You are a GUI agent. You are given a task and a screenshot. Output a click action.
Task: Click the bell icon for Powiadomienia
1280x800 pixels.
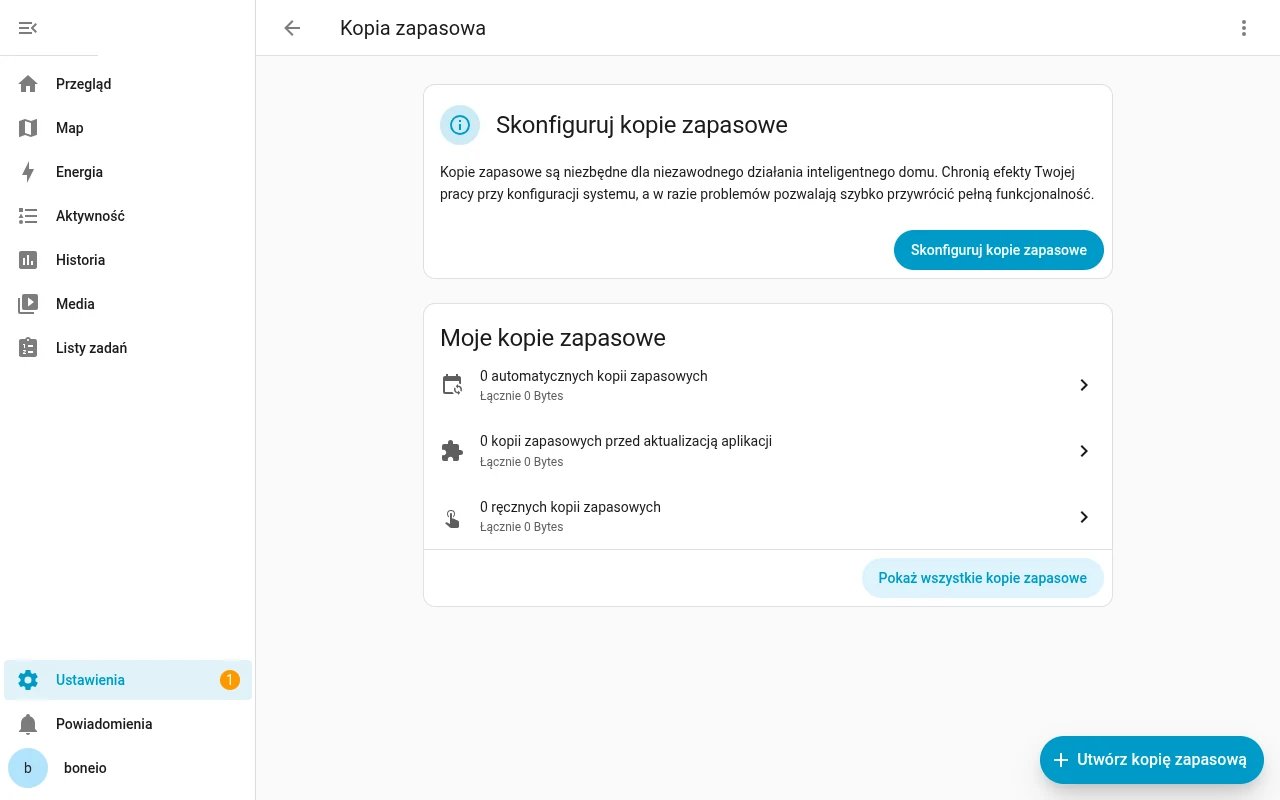(x=28, y=724)
